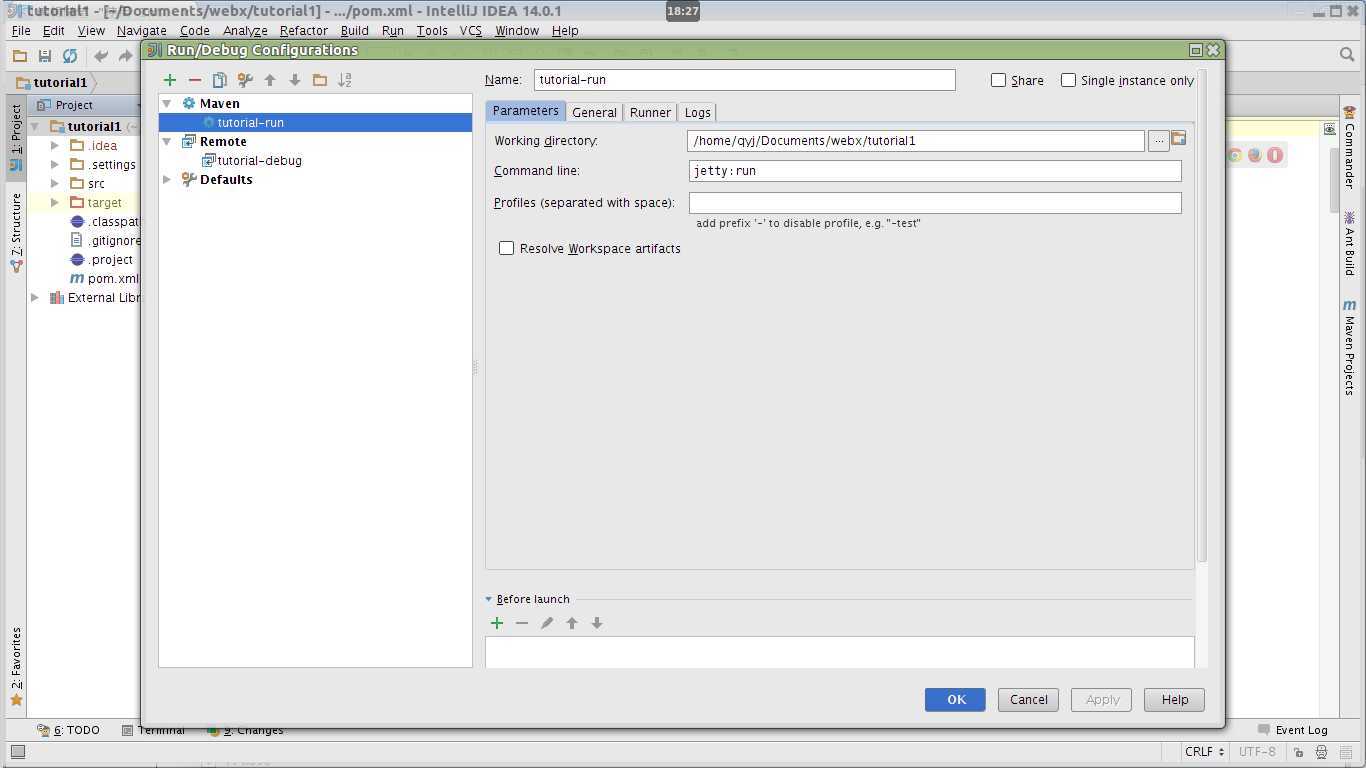
Task: Collapse the Before launch section
Action: pyautogui.click(x=489, y=599)
